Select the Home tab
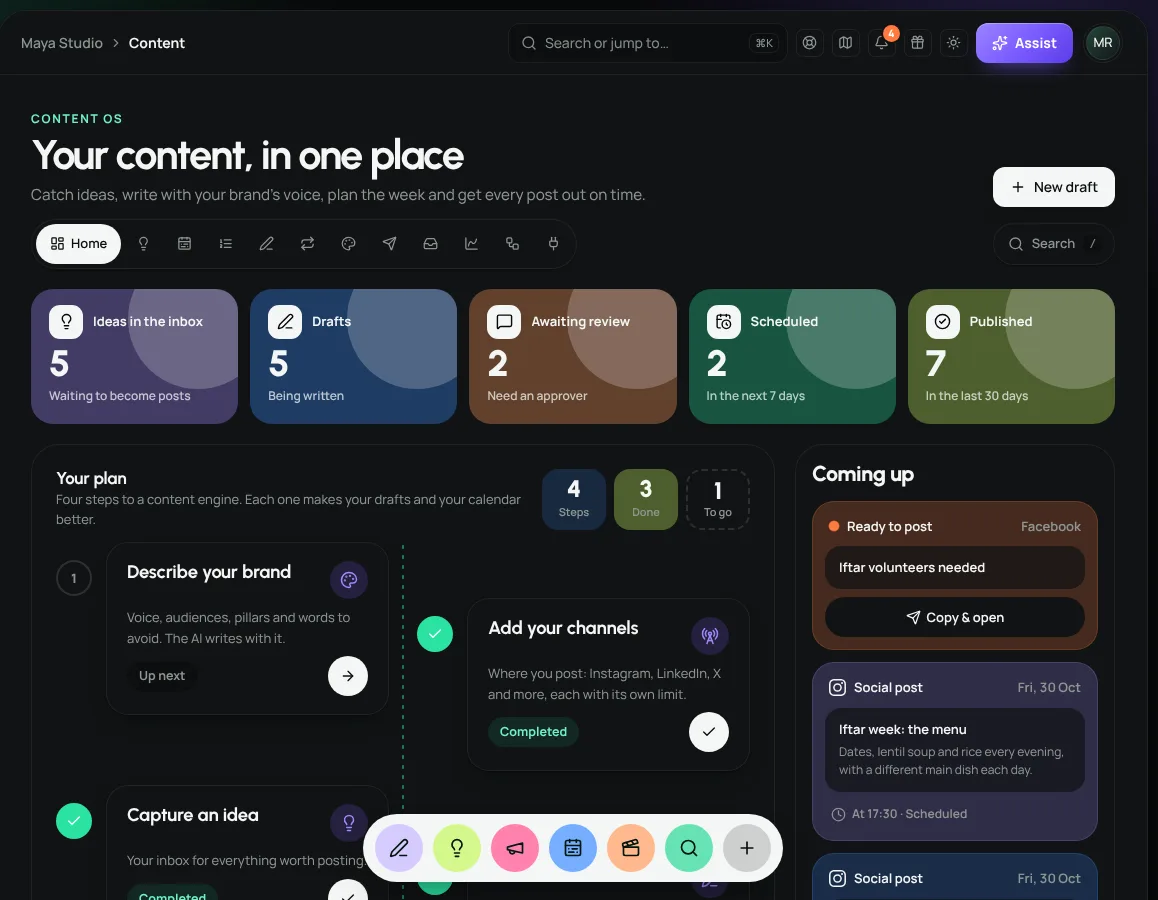This screenshot has width=1158, height=900. click(x=78, y=244)
